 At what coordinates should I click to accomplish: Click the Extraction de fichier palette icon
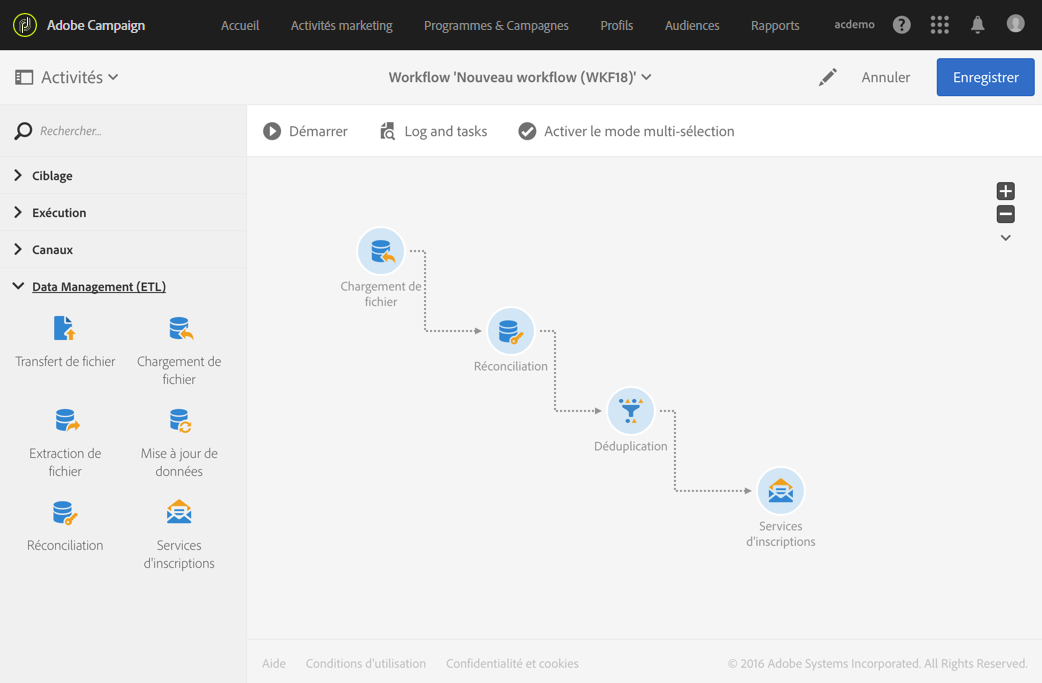point(66,421)
